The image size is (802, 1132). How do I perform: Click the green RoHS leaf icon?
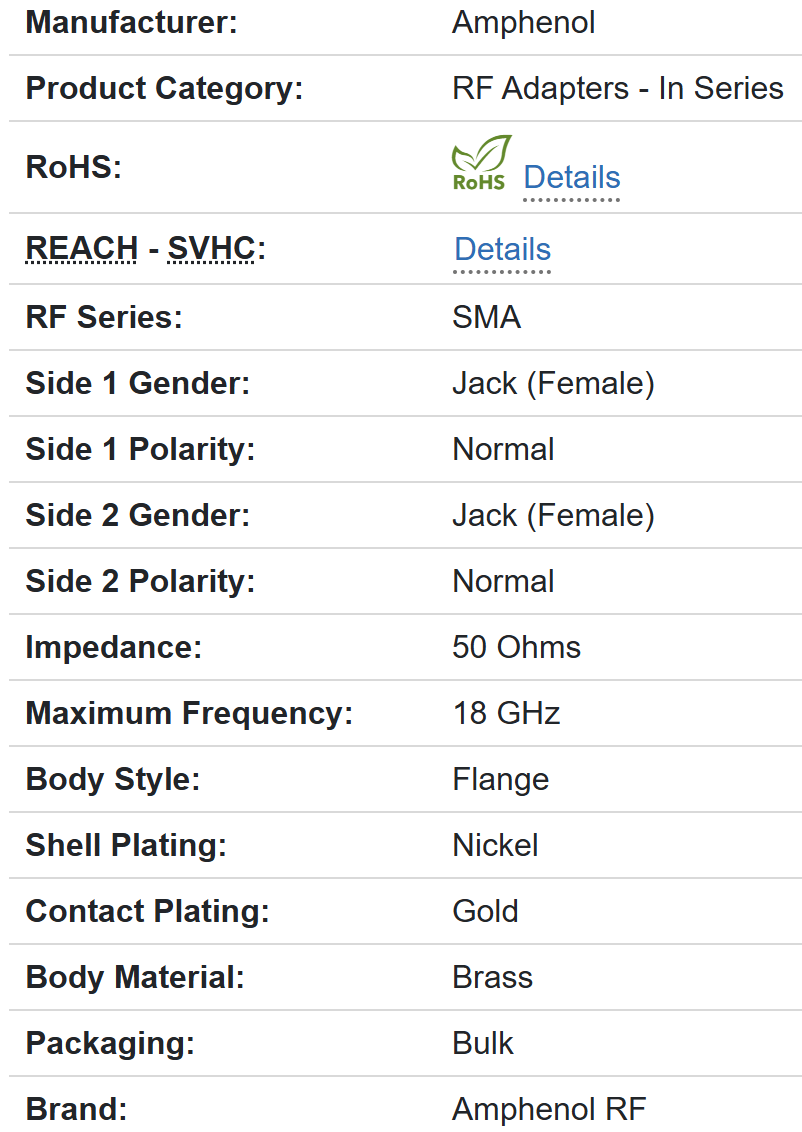480,163
